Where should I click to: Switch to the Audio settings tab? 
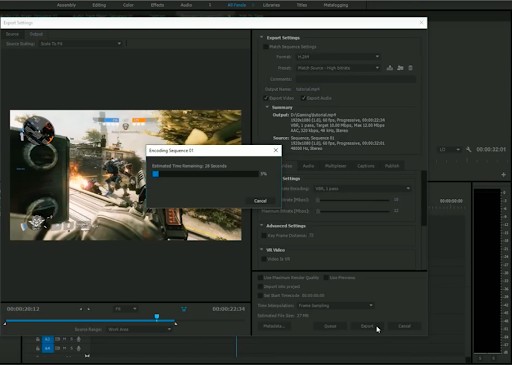tap(308, 166)
